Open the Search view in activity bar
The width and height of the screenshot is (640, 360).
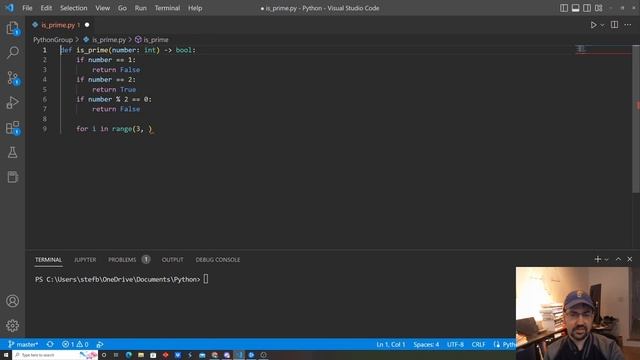(13, 52)
